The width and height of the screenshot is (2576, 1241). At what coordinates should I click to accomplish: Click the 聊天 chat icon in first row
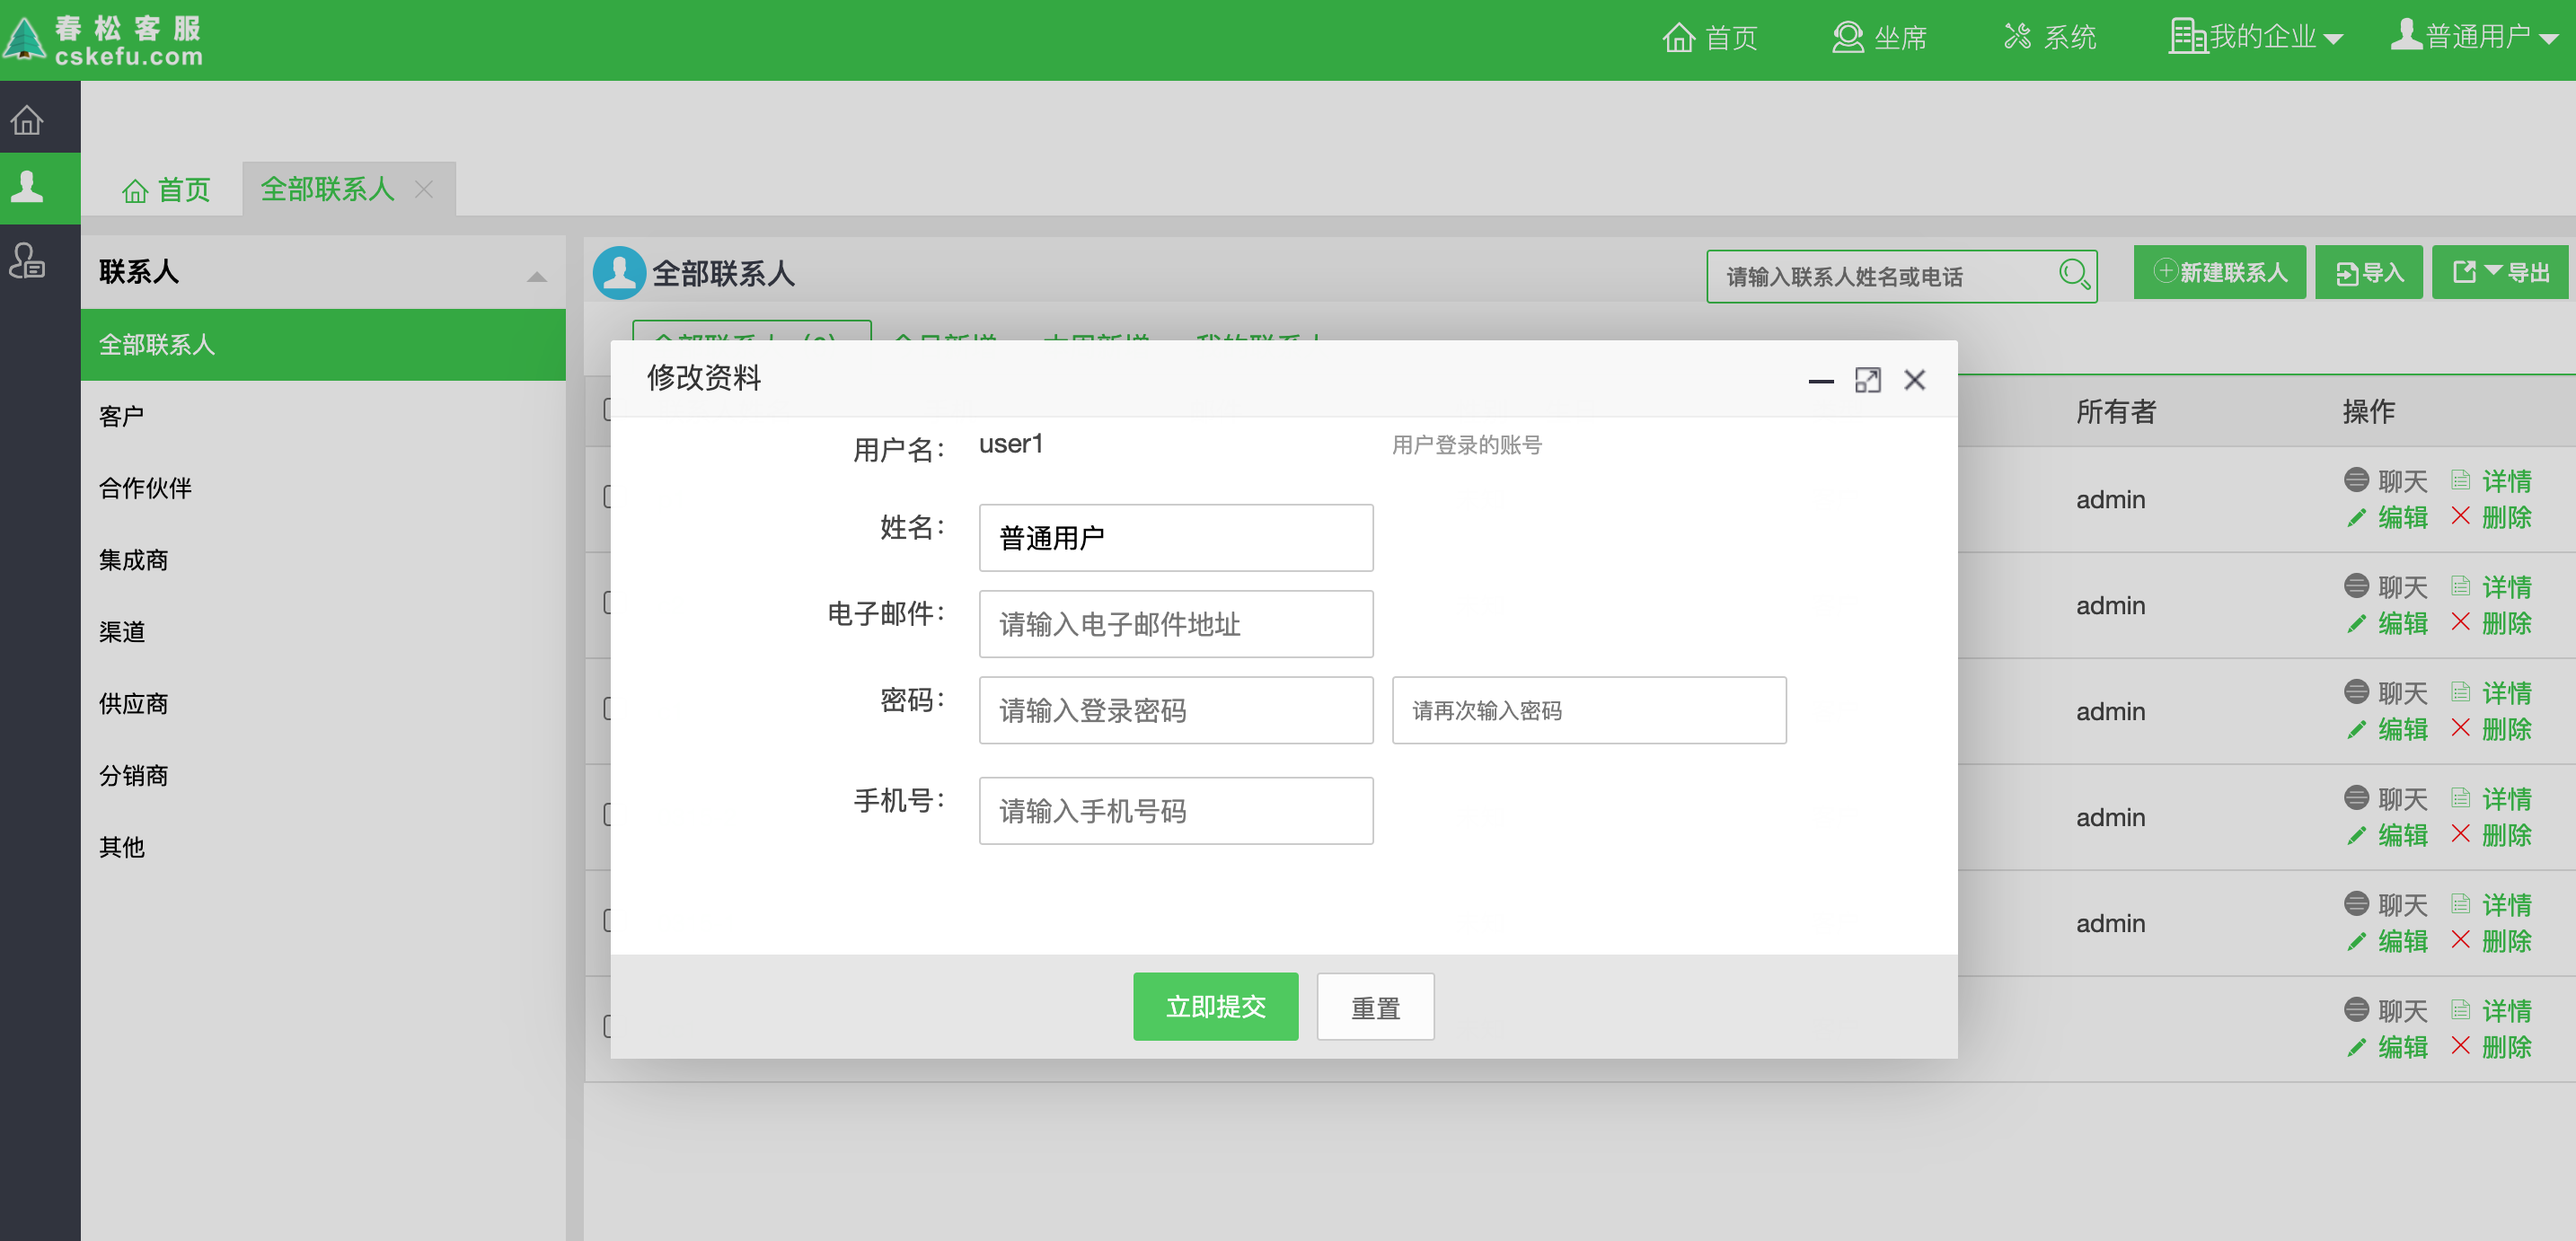[x=2356, y=480]
